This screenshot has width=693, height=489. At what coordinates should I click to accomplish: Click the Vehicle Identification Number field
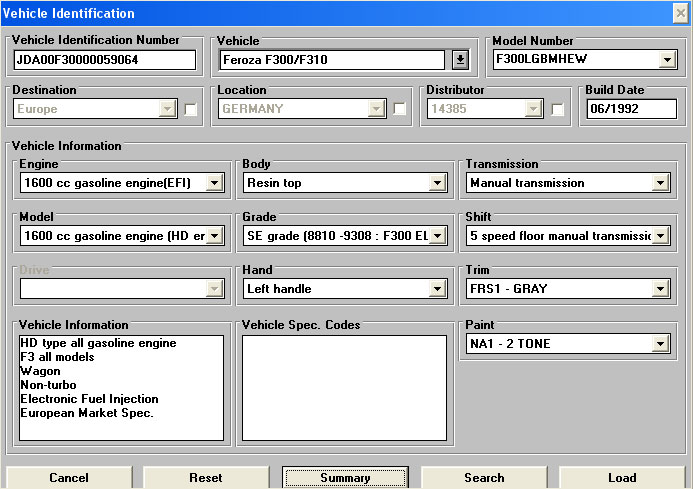[105, 60]
